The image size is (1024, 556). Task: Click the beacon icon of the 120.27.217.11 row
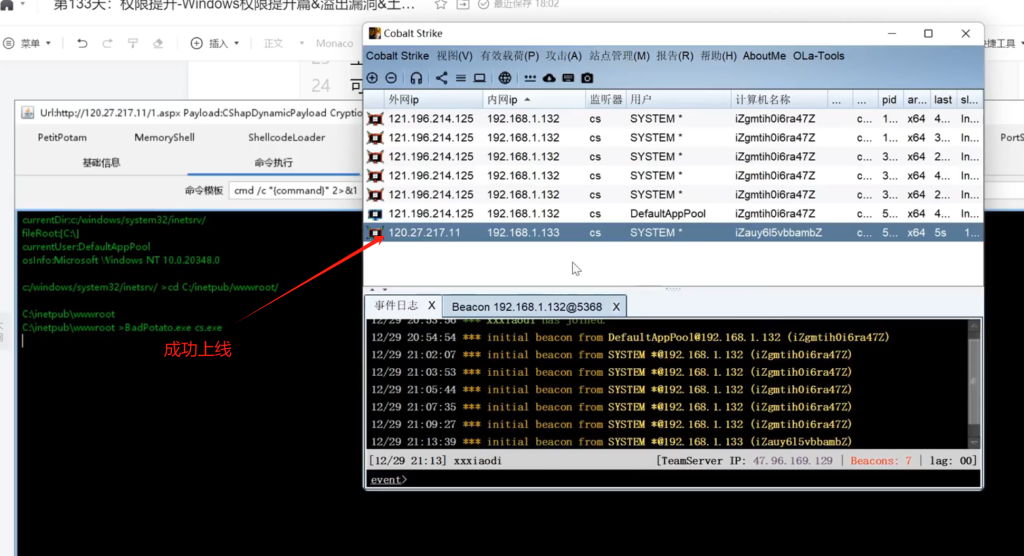click(376, 233)
